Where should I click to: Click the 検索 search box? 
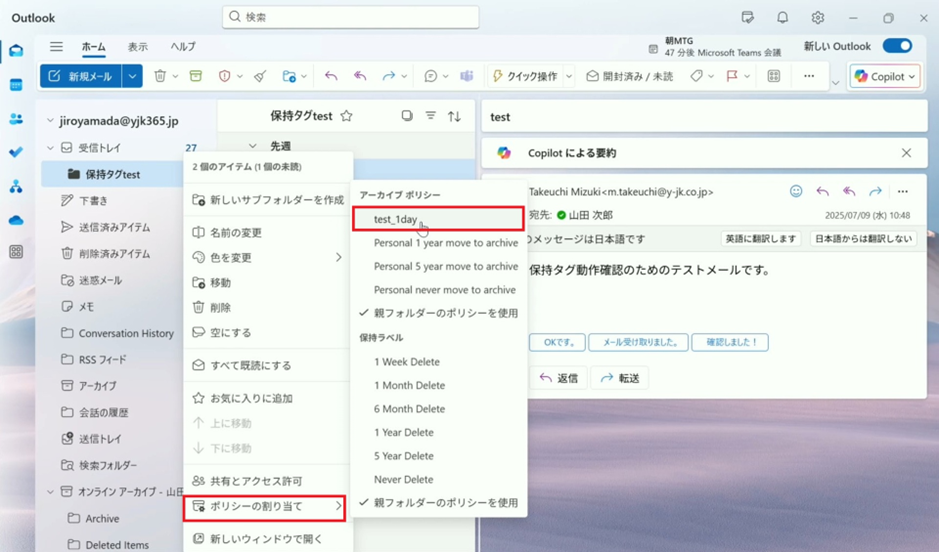[x=351, y=17]
